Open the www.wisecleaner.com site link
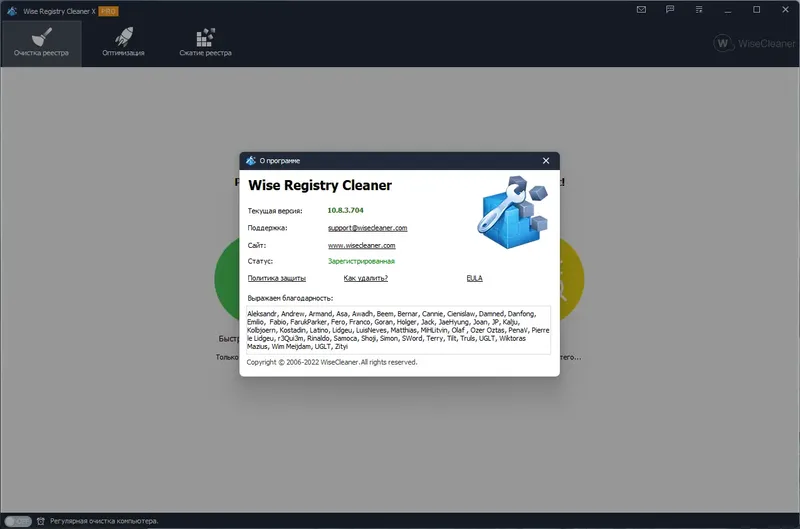Screen dimensions: 800x529 (361, 245)
